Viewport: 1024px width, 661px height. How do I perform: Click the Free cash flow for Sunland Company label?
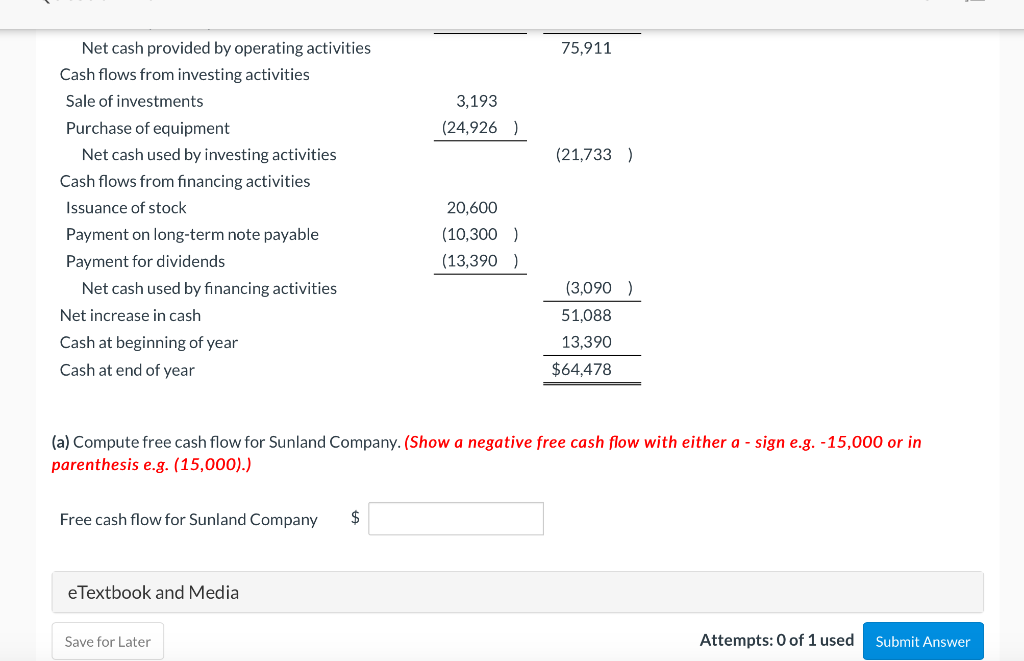tap(189, 519)
